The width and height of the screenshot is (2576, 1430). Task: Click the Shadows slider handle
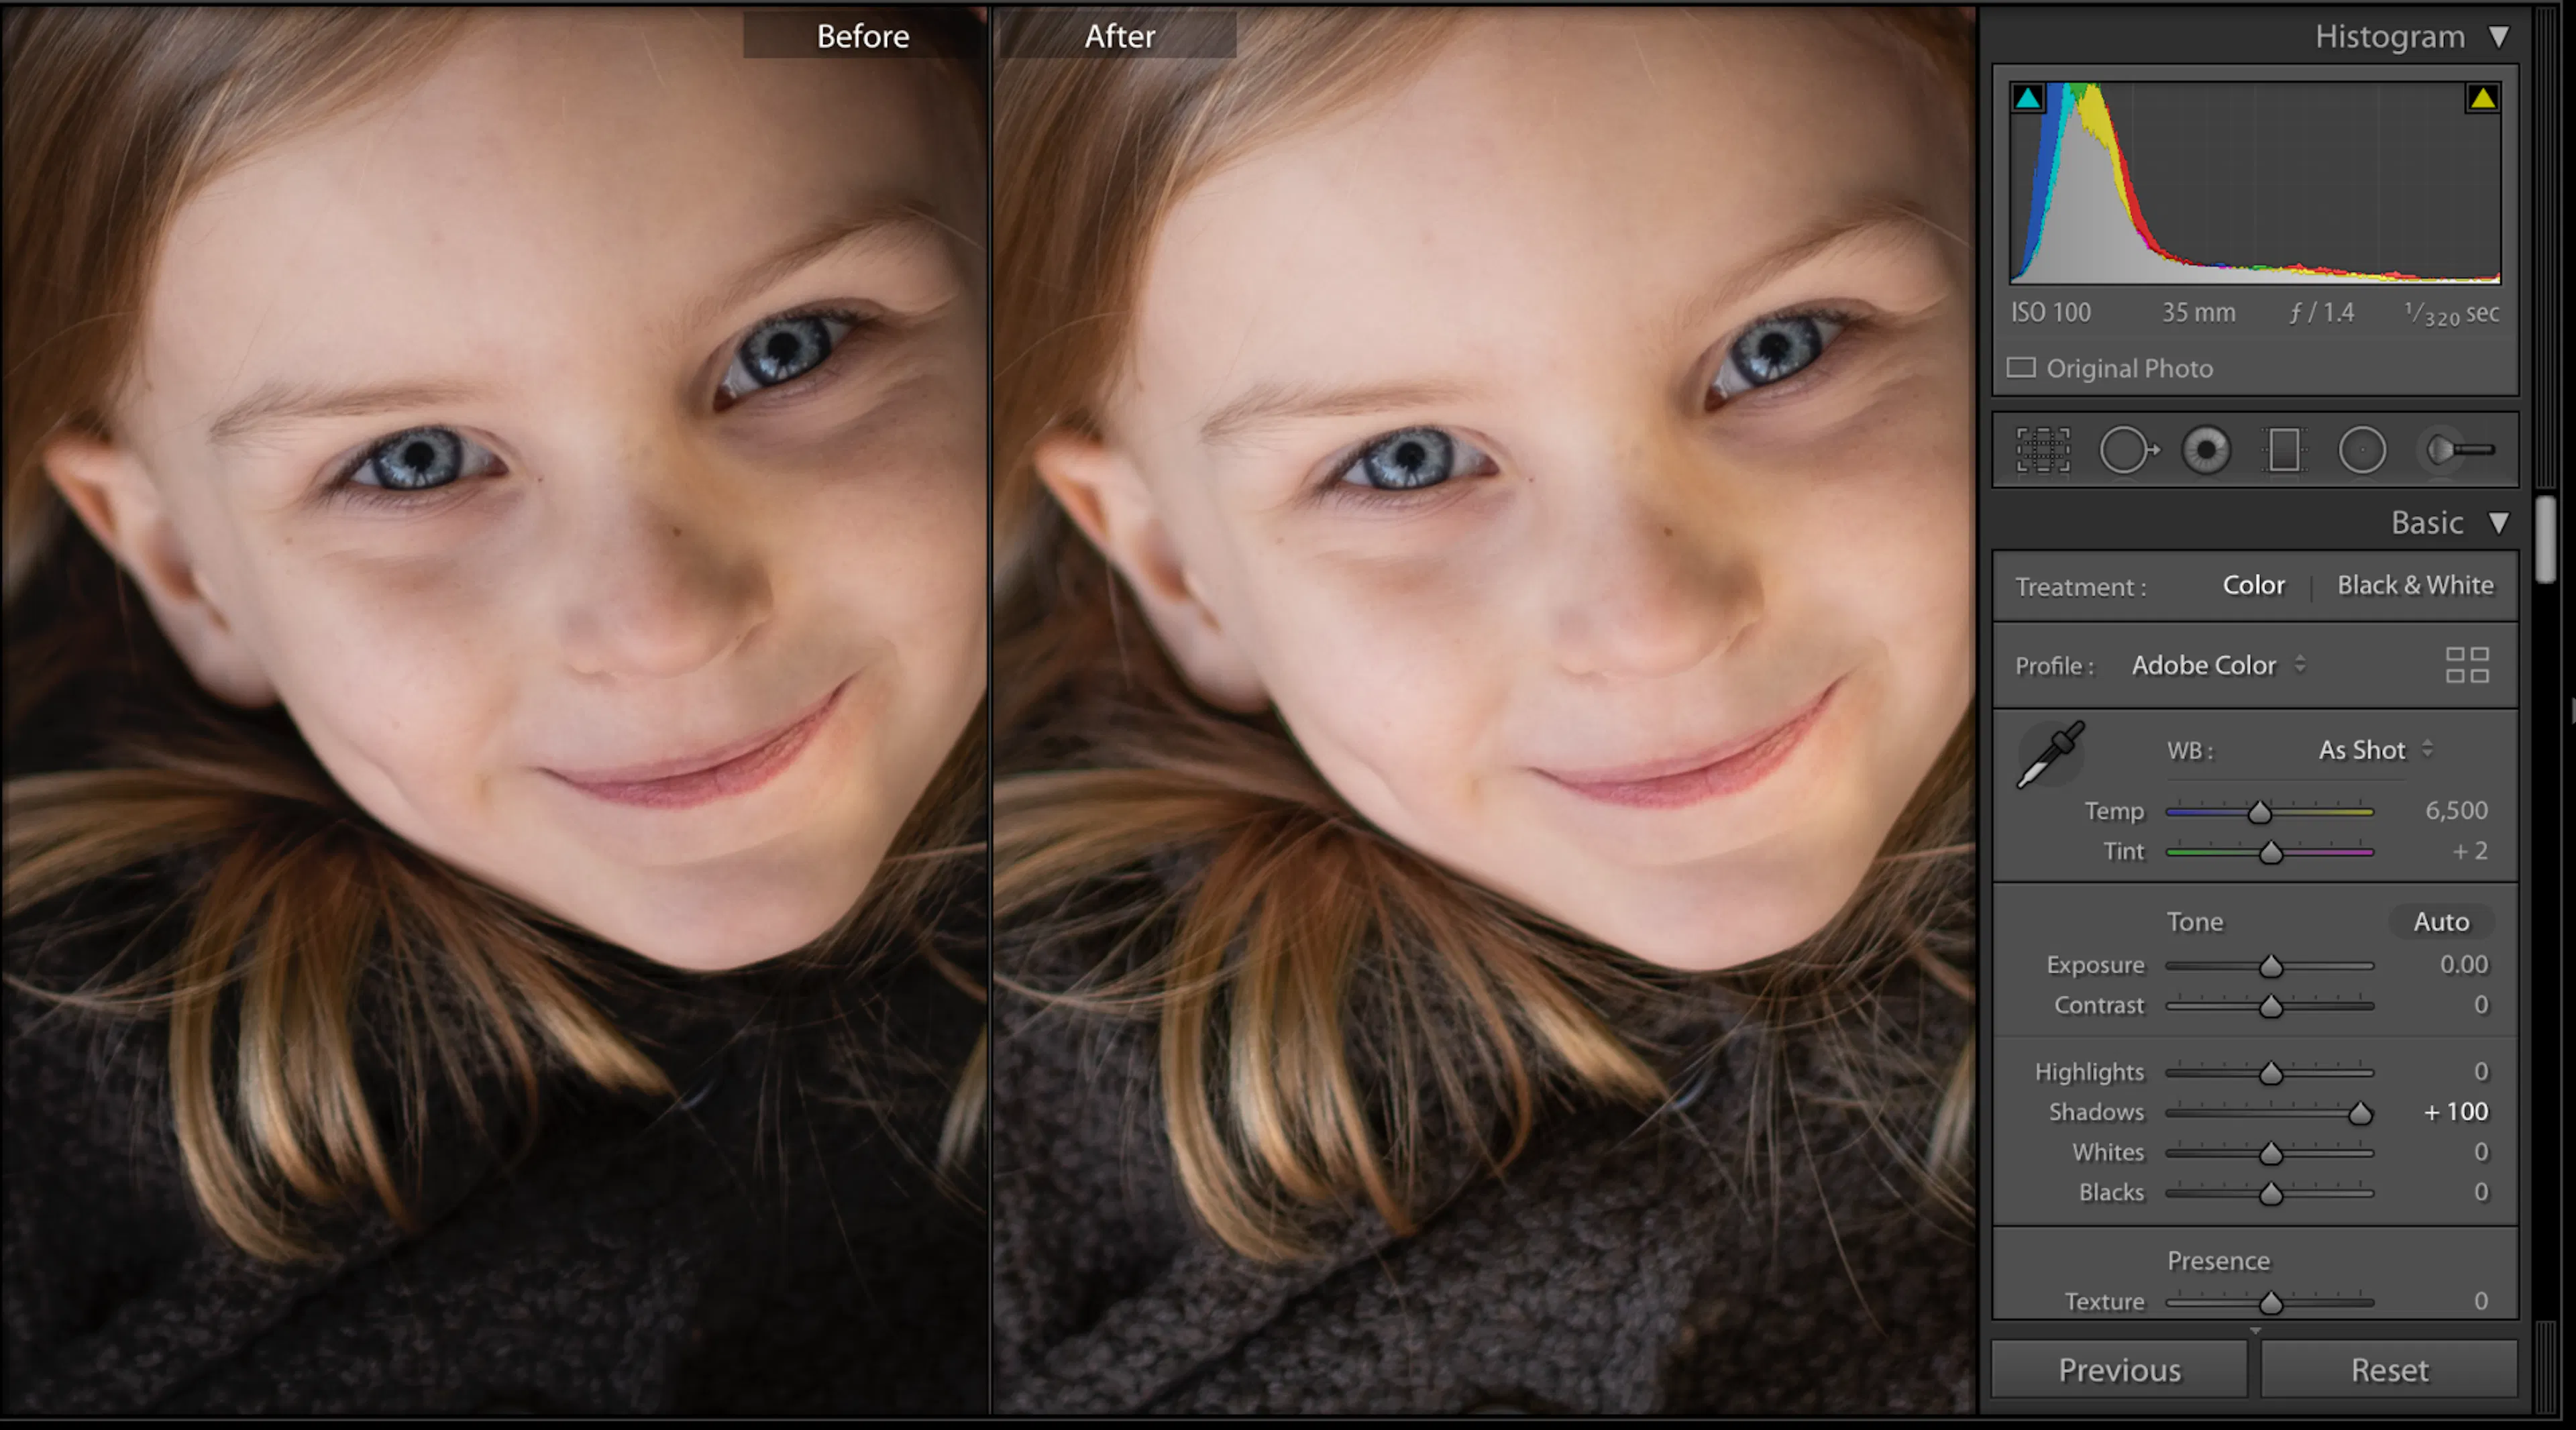[x=2359, y=1113]
